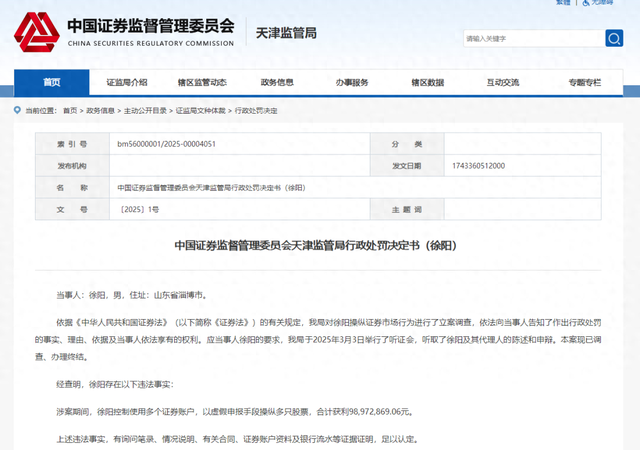Viewport: 640px width, 450px height.
Task: Click the line 经查明，徐阳存在以下违法事实
Action: pos(115,384)
